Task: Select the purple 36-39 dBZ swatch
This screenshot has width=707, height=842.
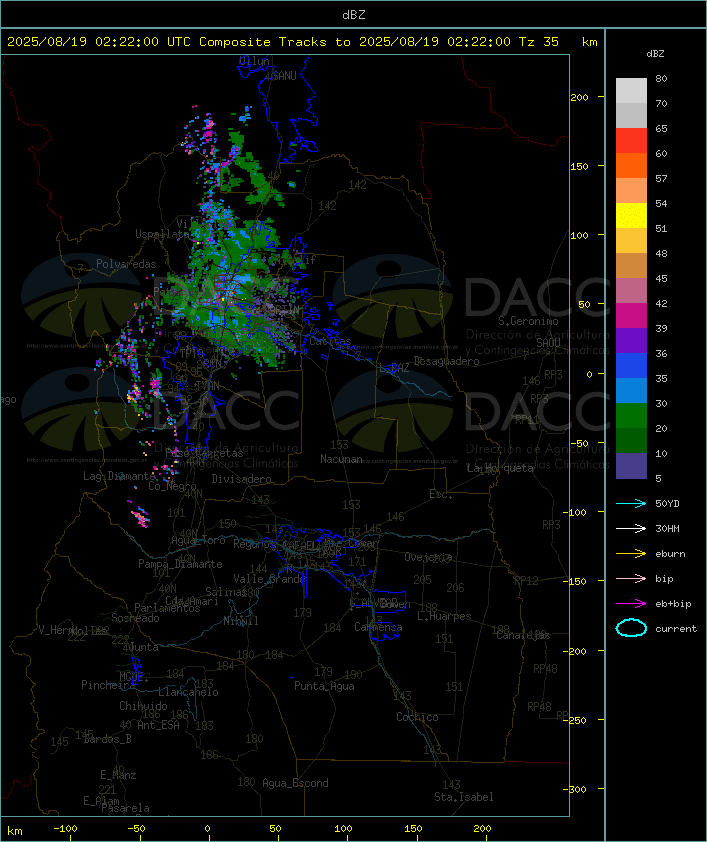Action: point(631,340)
